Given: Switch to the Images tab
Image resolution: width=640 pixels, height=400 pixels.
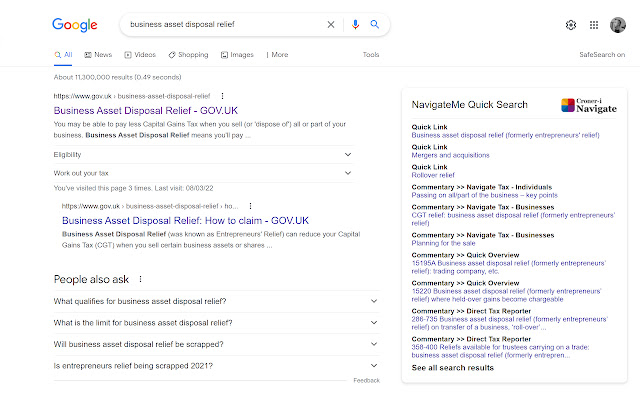Looking at the screenshot, I should pyautogui.click(x=237, y=55).
